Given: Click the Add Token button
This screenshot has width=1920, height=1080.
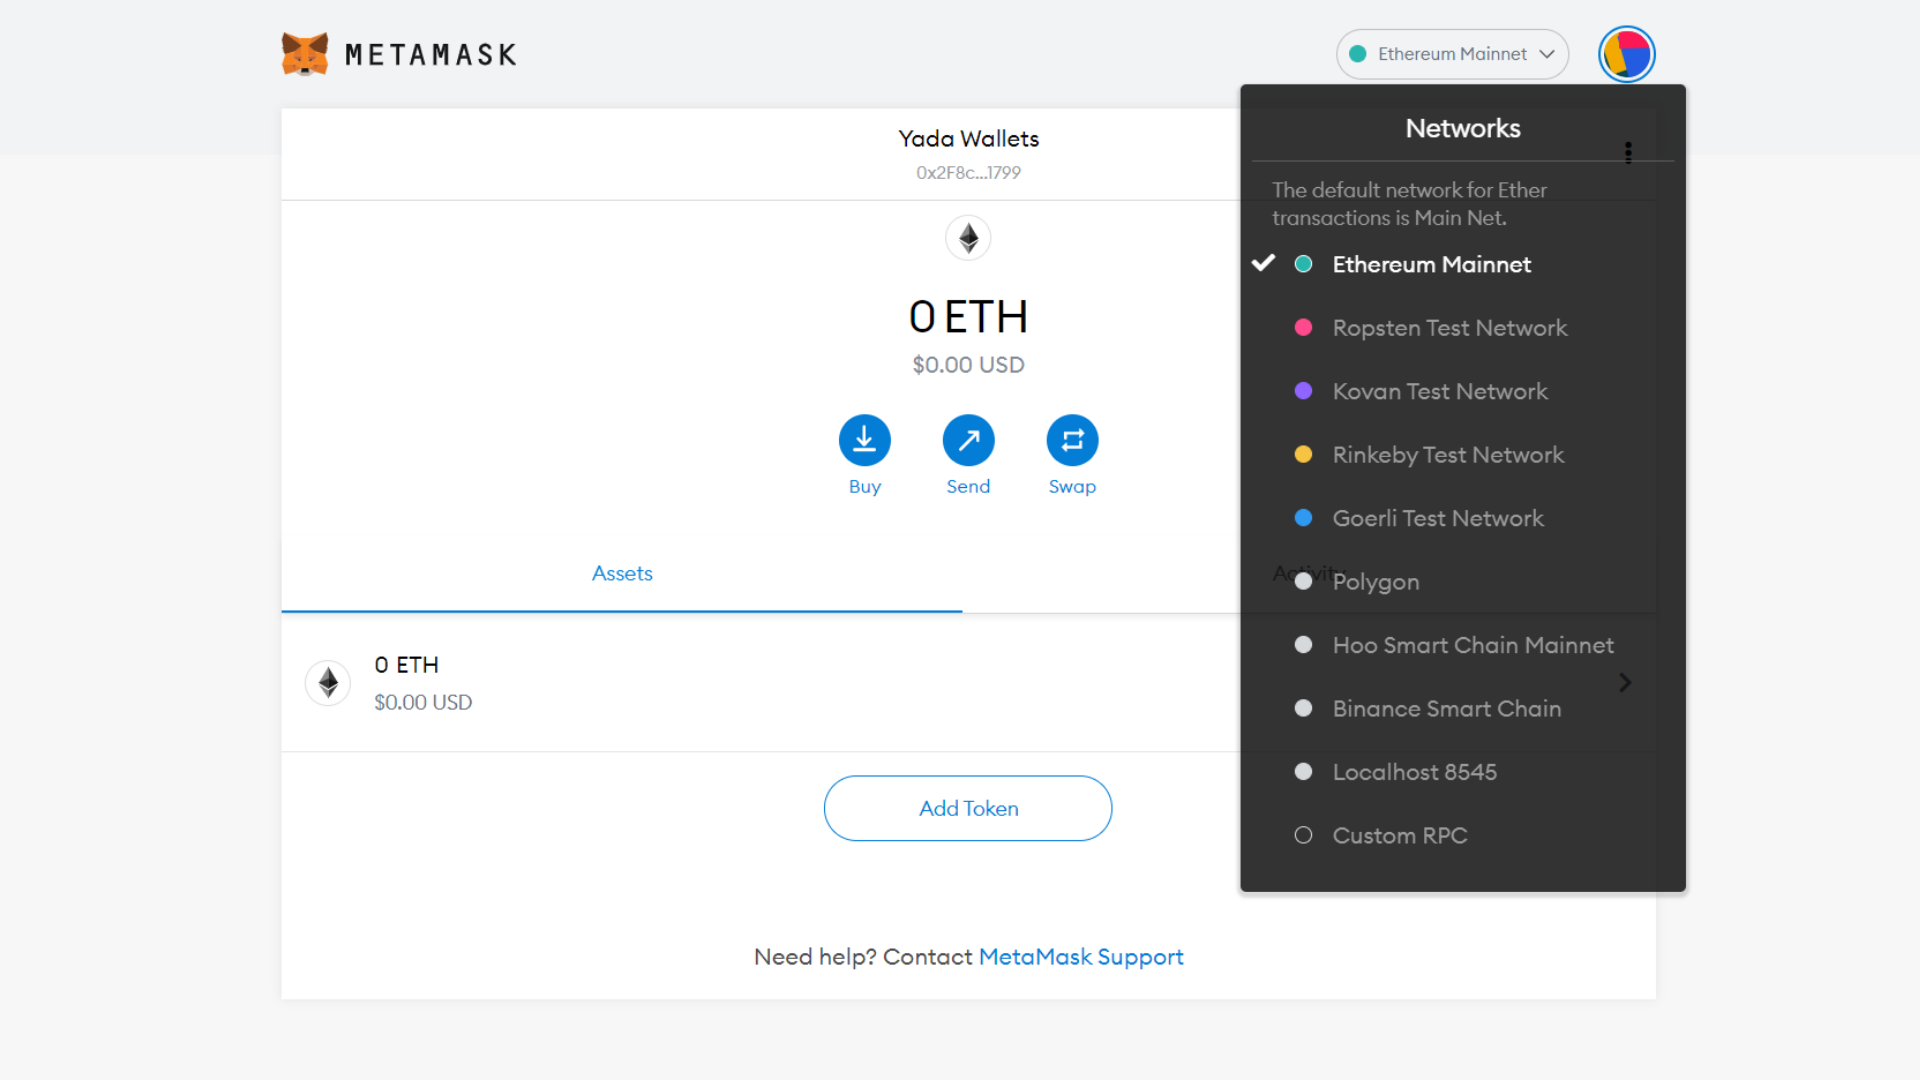Looking at the screenshot, I should 968,808.
